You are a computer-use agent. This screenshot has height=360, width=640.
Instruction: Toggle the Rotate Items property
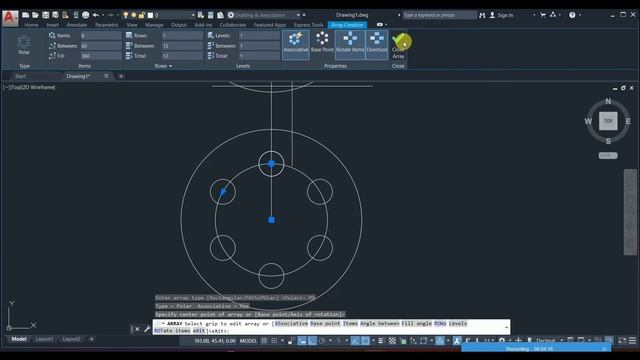pyautogui.click(x=350, y=44)
